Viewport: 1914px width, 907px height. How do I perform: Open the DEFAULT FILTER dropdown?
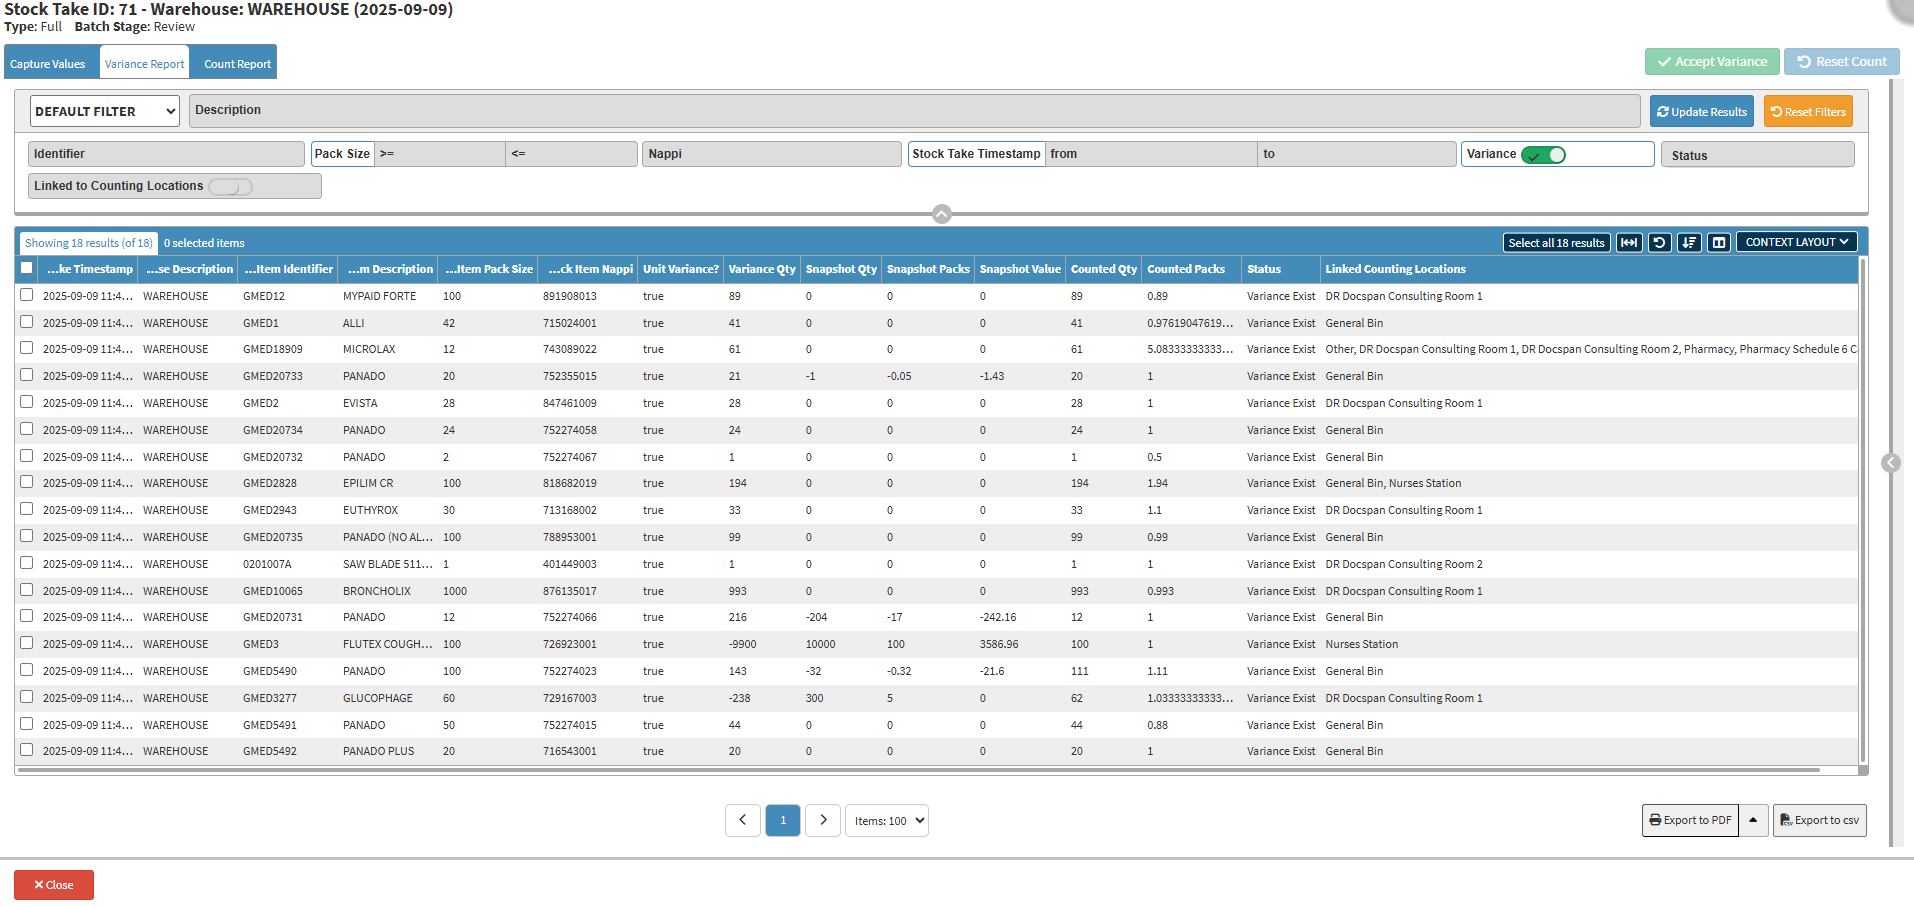pyautogui.click(x=105, y=111)
